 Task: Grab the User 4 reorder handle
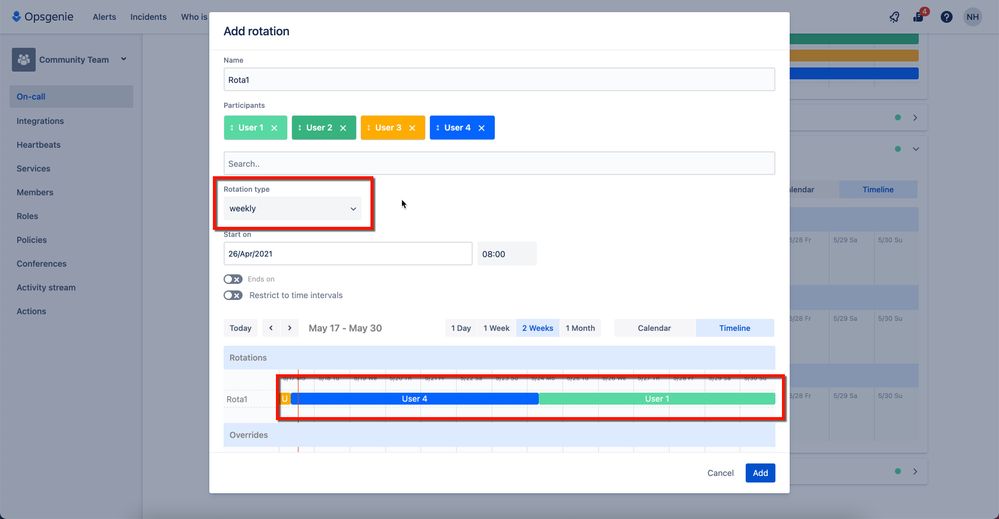coord(437,128)
